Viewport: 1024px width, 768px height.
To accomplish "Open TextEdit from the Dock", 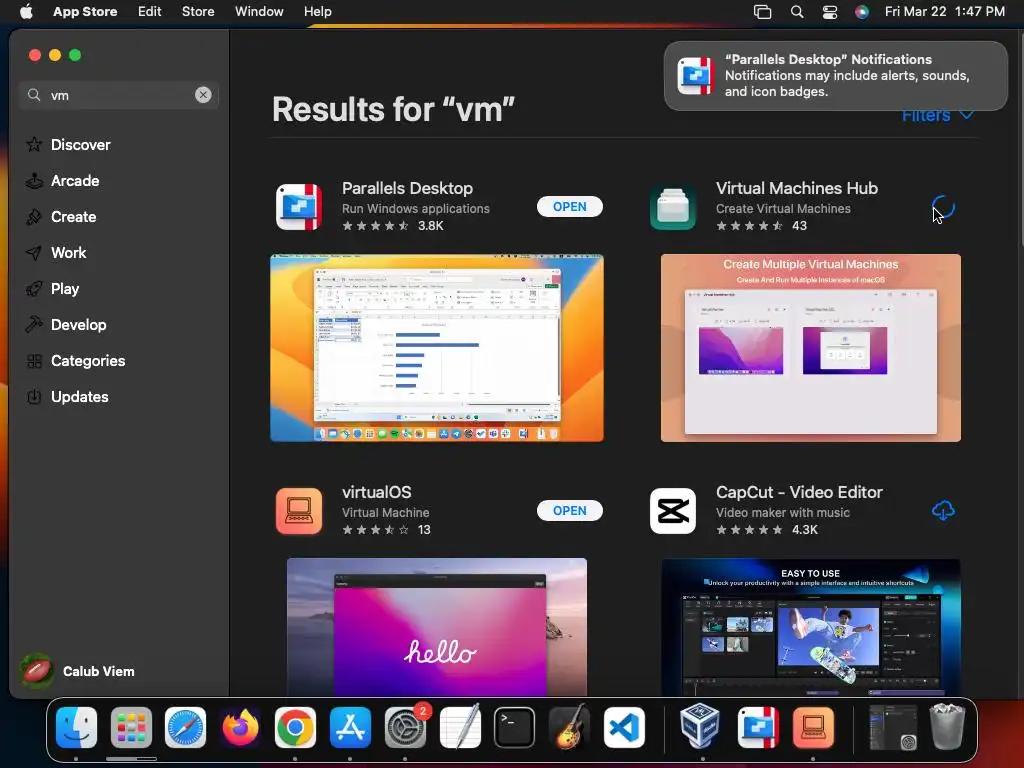I will coord(460,727).
